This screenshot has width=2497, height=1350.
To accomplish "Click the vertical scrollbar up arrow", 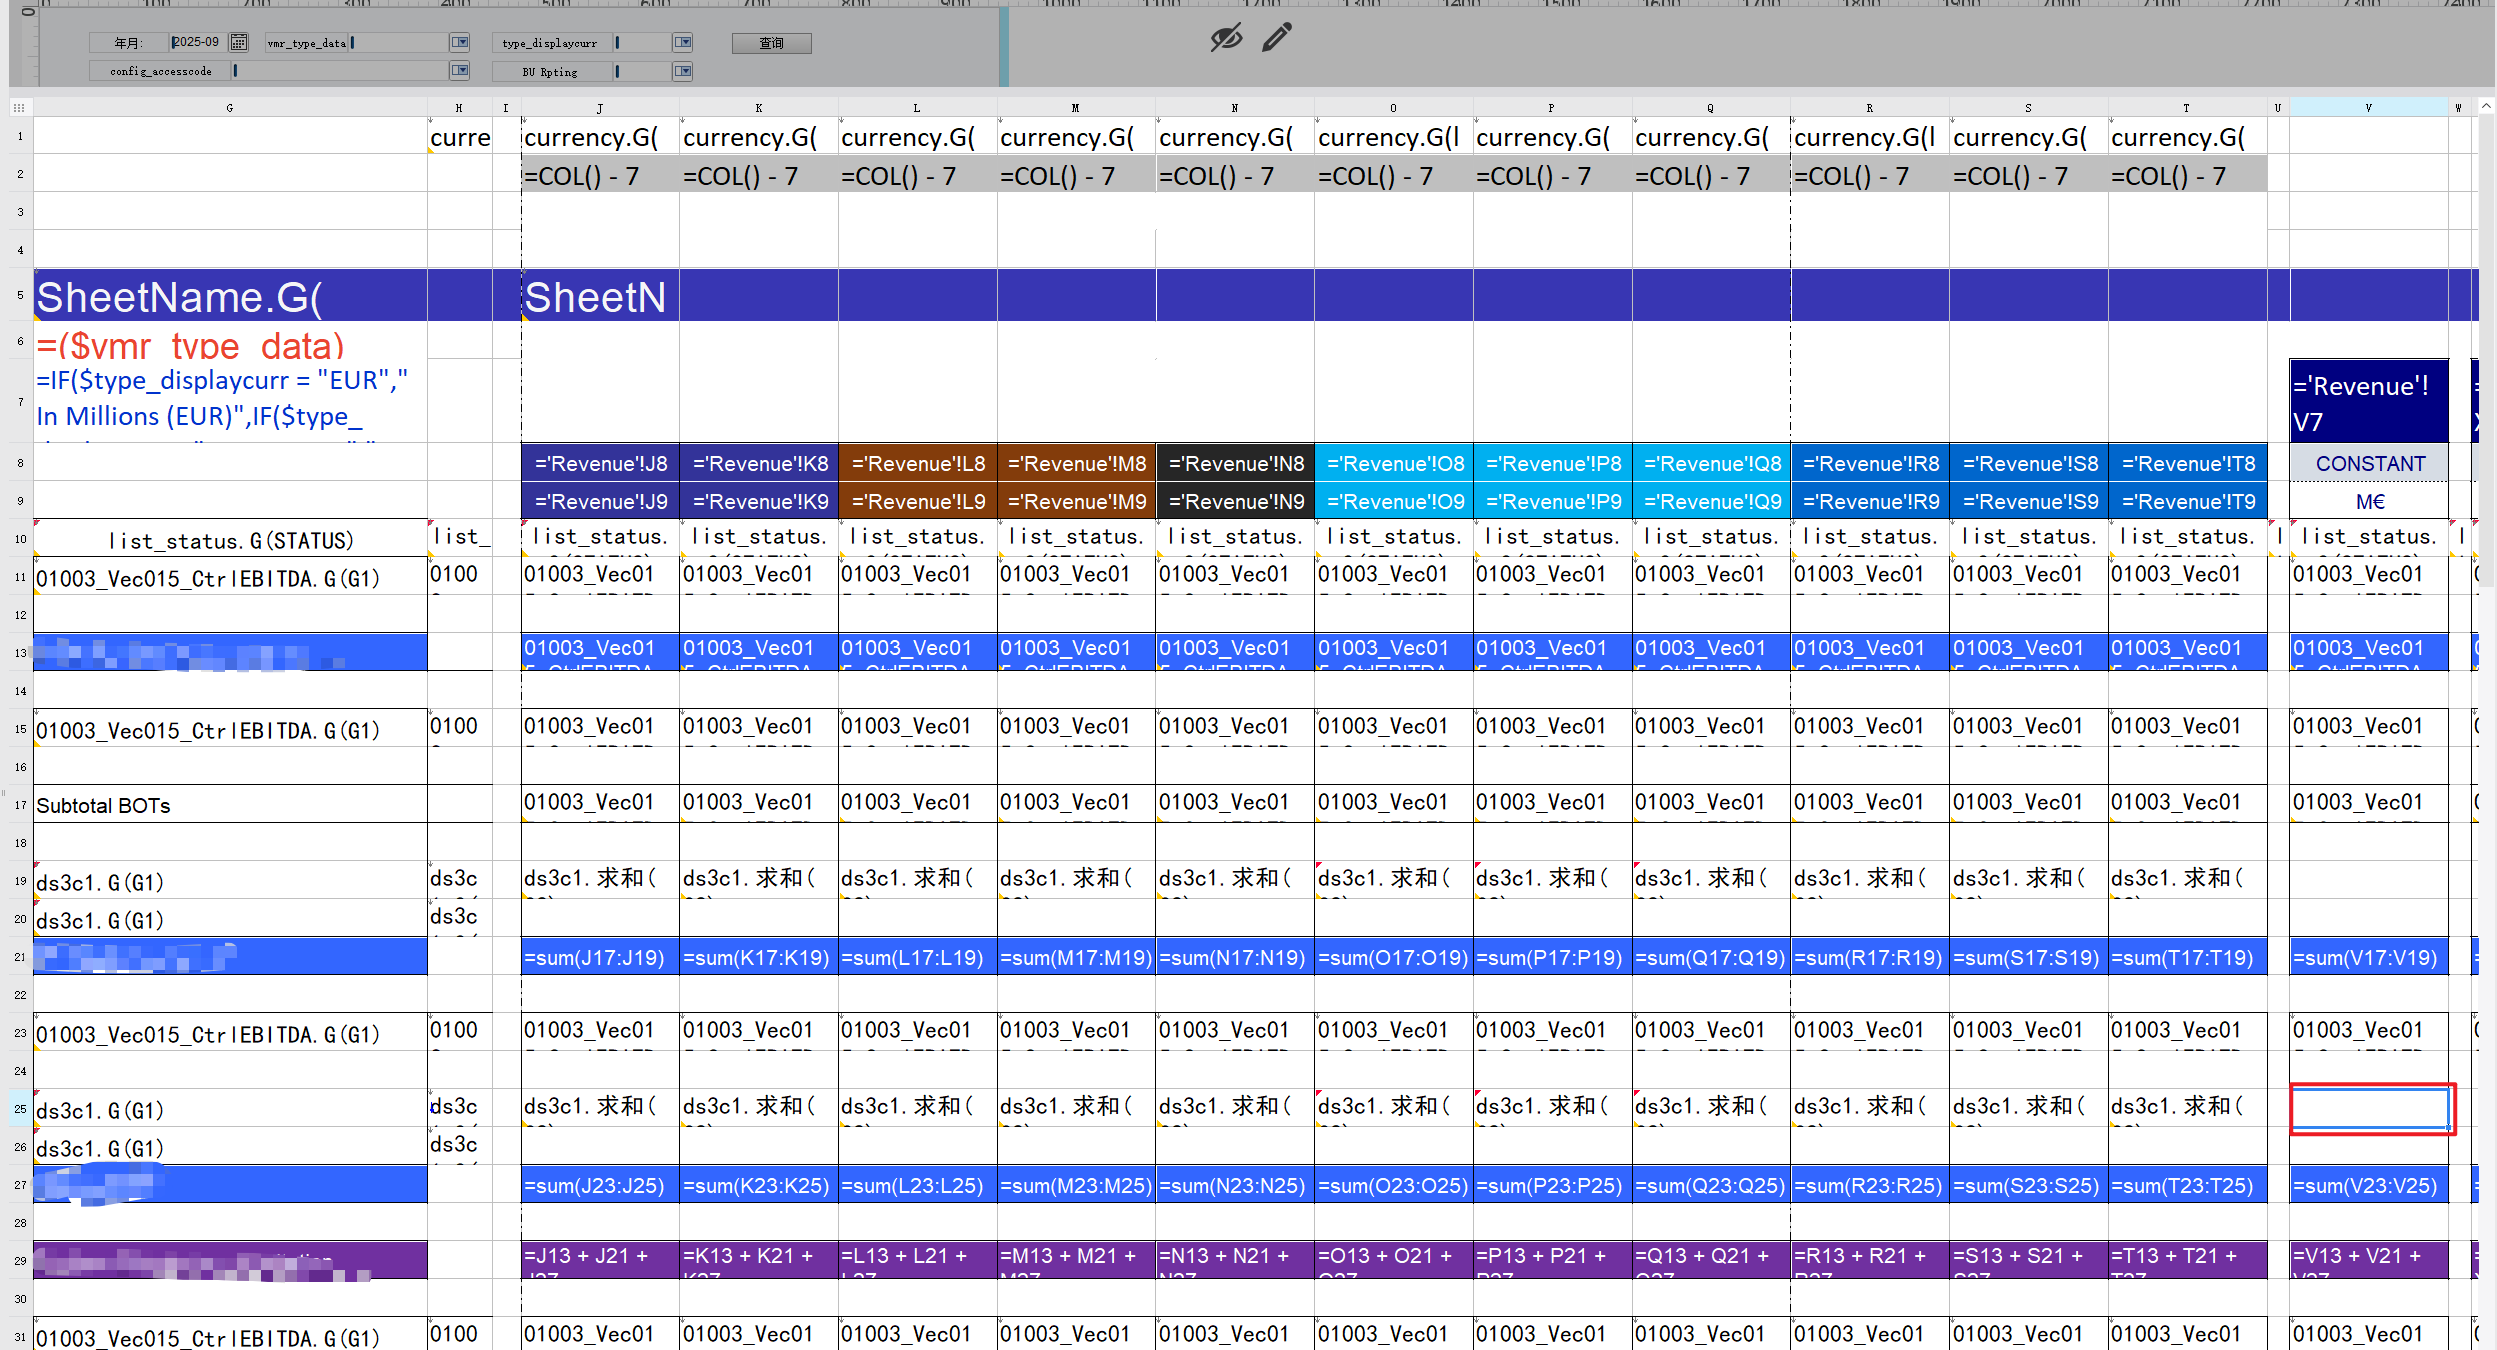I will coord(2486,106).
